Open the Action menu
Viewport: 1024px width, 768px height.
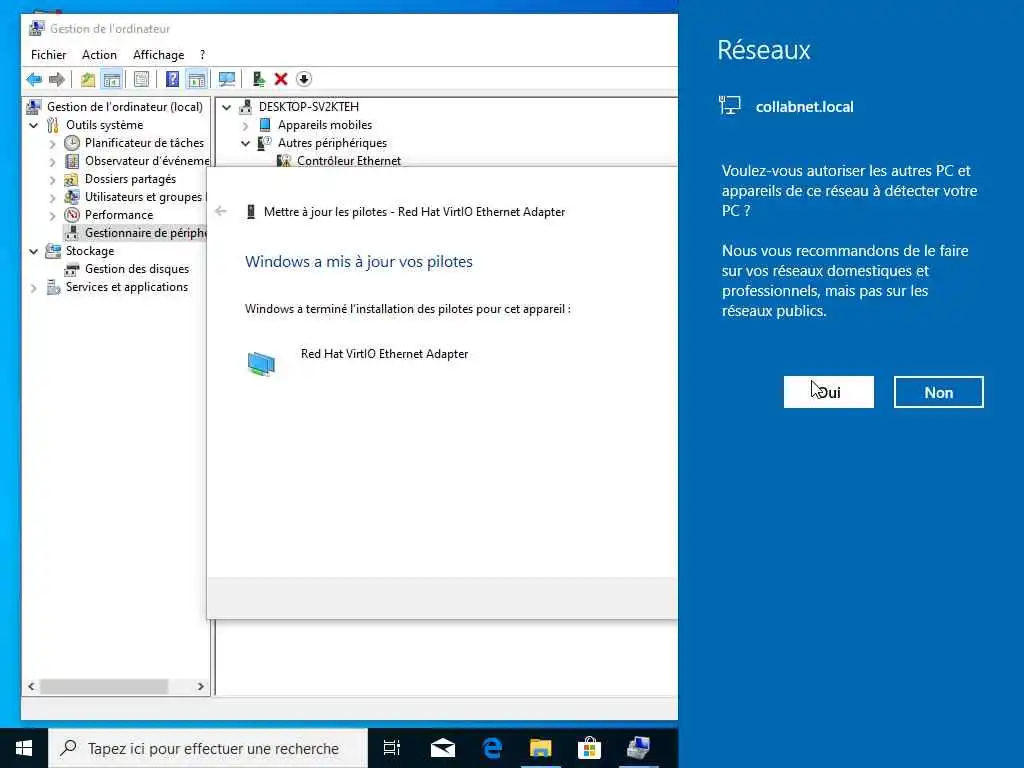pyautogui.click(x=99, y=55)
